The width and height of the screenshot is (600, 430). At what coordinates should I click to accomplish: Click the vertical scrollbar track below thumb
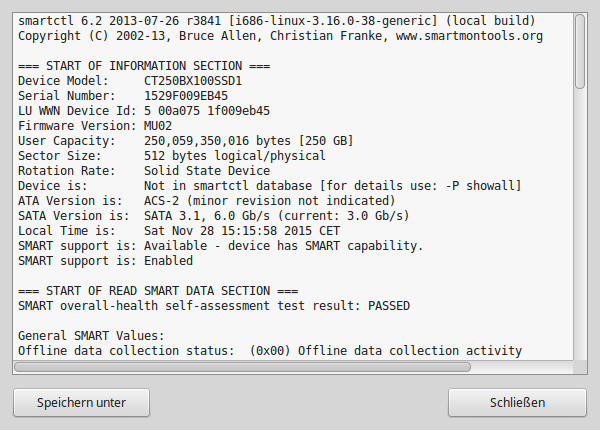(580, 224)
